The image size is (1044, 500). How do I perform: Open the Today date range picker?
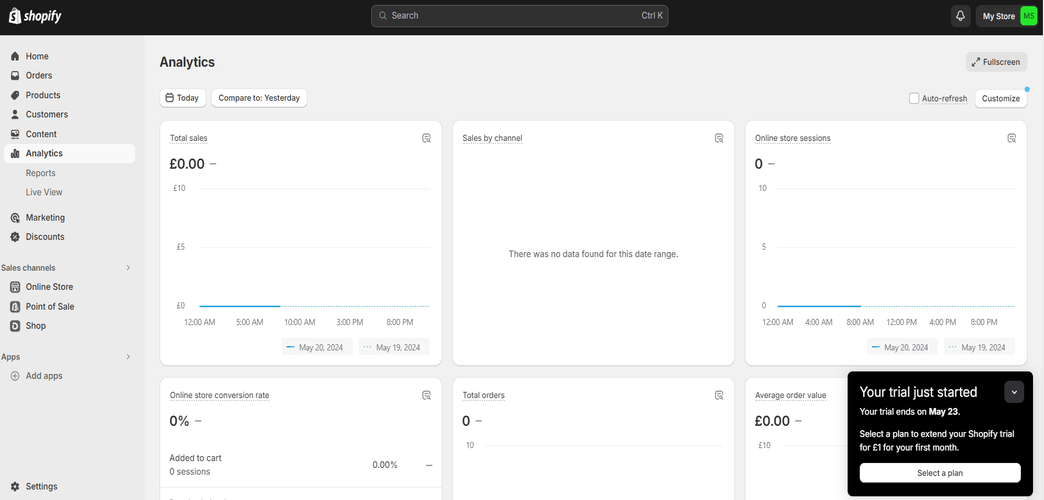pyautogui.click(x=182, y=98)
